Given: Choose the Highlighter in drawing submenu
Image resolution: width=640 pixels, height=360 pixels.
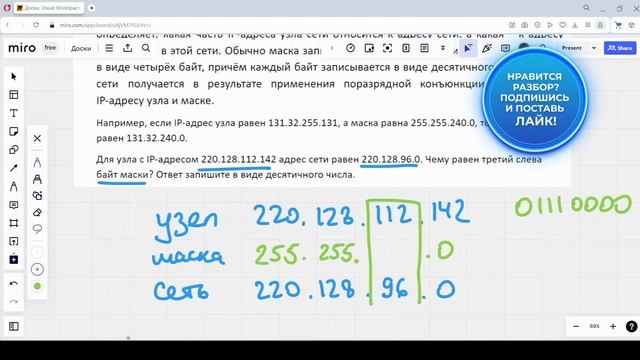Looking at the screenshot, I should tap(37, 179).
